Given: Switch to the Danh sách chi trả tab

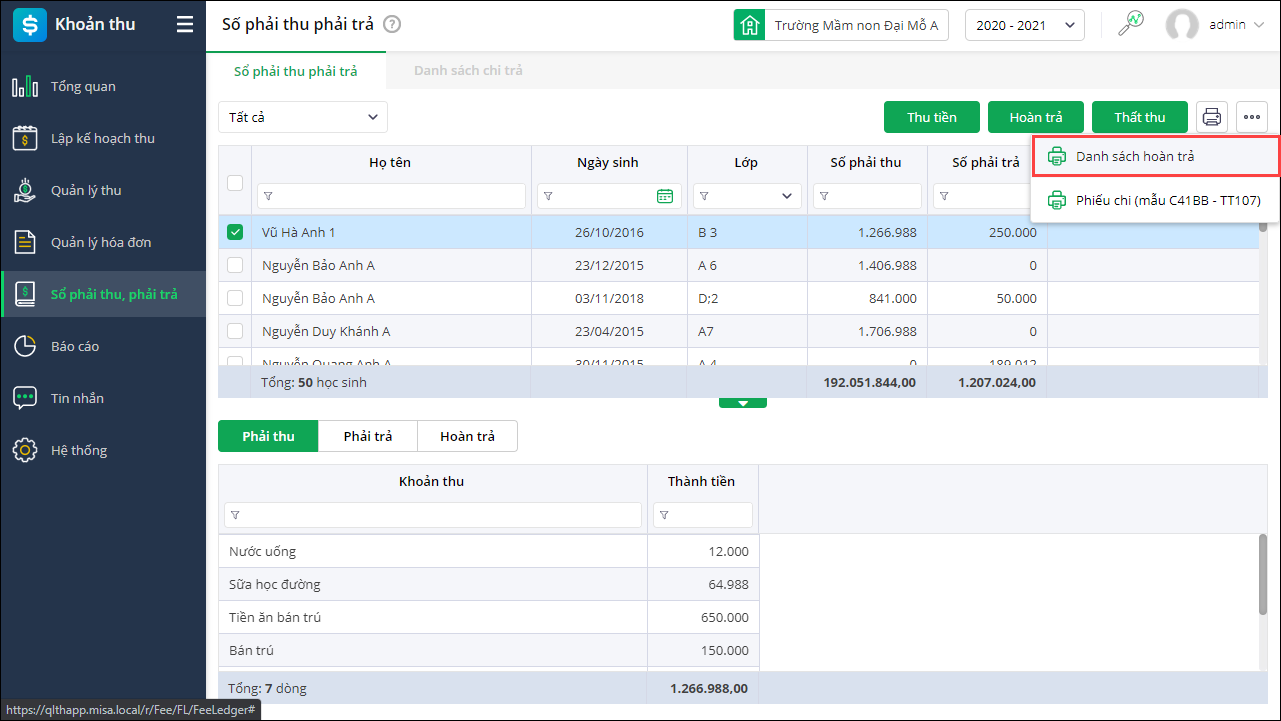Looking at the screenshot, I should coord(468,71).
